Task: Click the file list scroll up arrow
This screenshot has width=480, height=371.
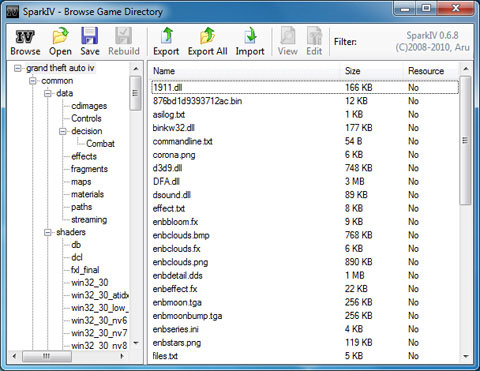Action: [x=466, y=69]
